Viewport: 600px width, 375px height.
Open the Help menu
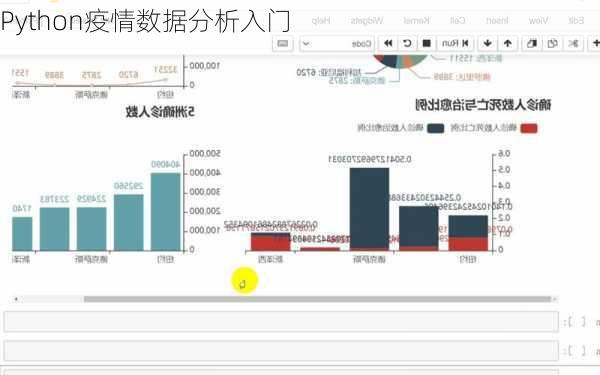tap(321, 20)
